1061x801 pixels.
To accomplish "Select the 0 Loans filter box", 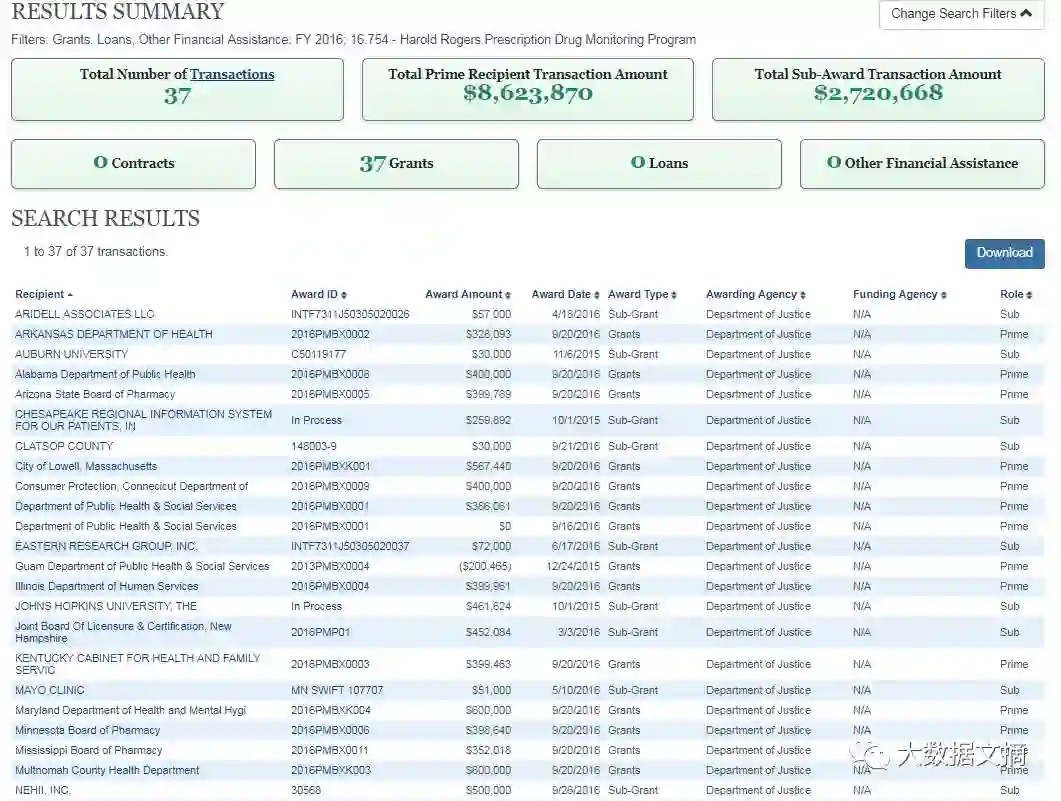I will coord(659,164).
